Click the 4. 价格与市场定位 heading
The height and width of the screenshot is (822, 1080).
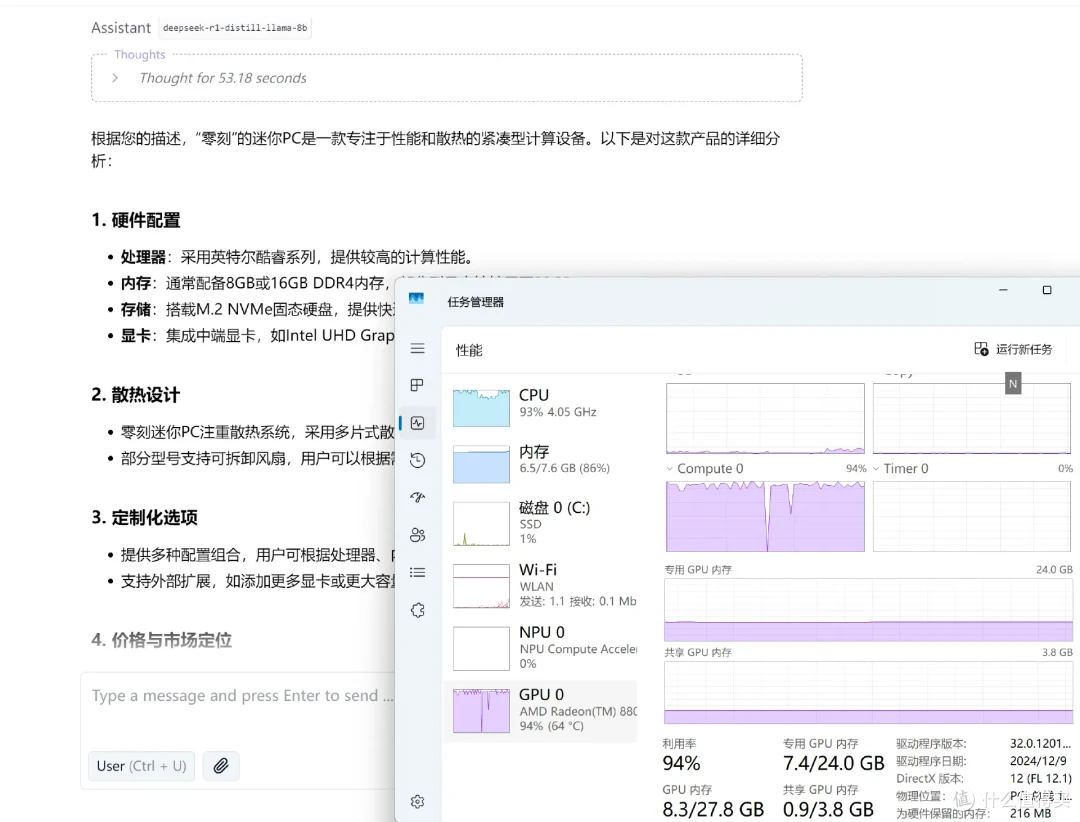click(x=162, y=640)
